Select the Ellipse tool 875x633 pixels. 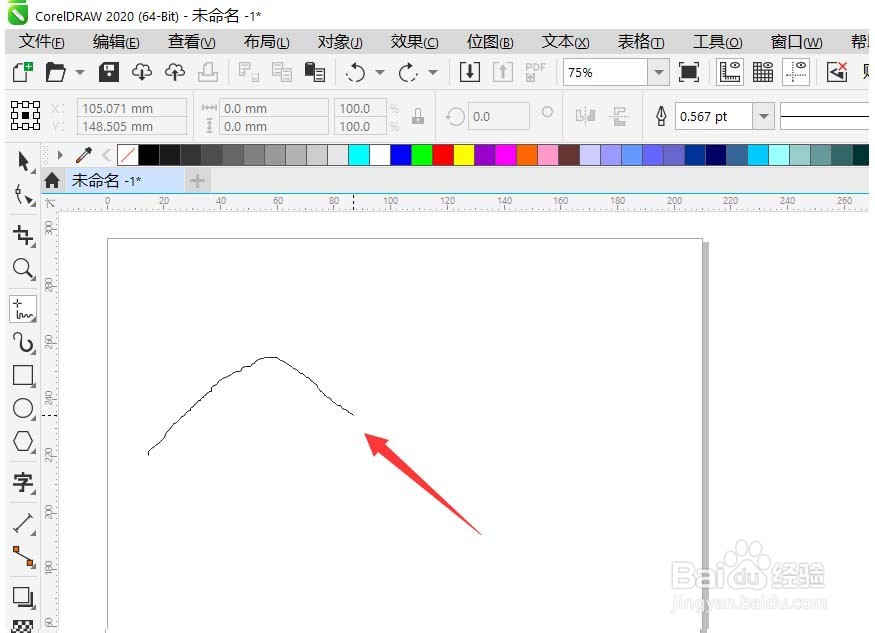tap(24, 409)
